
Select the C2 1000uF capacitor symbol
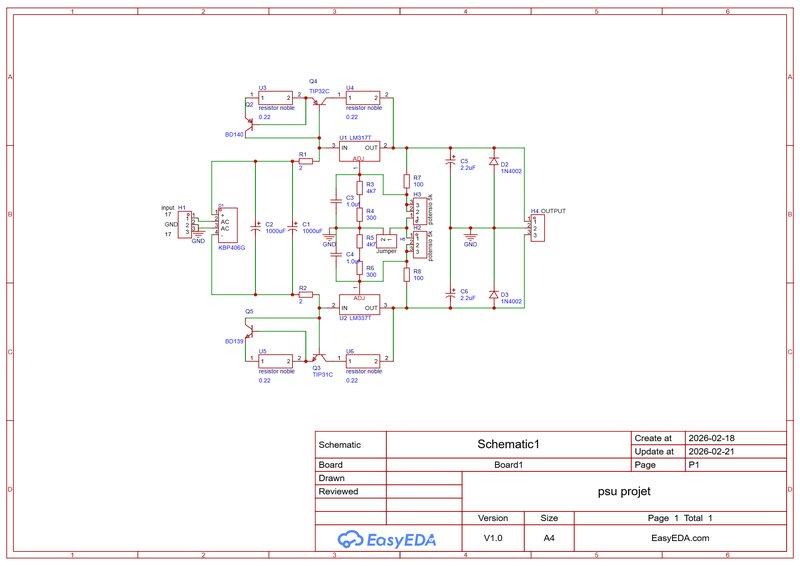(256, 228)
